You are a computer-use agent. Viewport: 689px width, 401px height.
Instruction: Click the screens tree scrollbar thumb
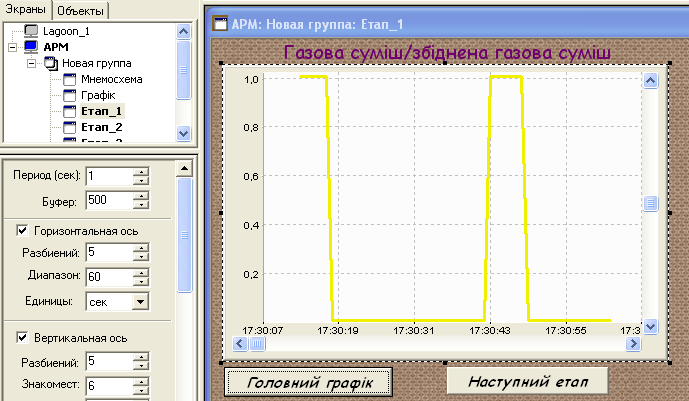(183, 69)
